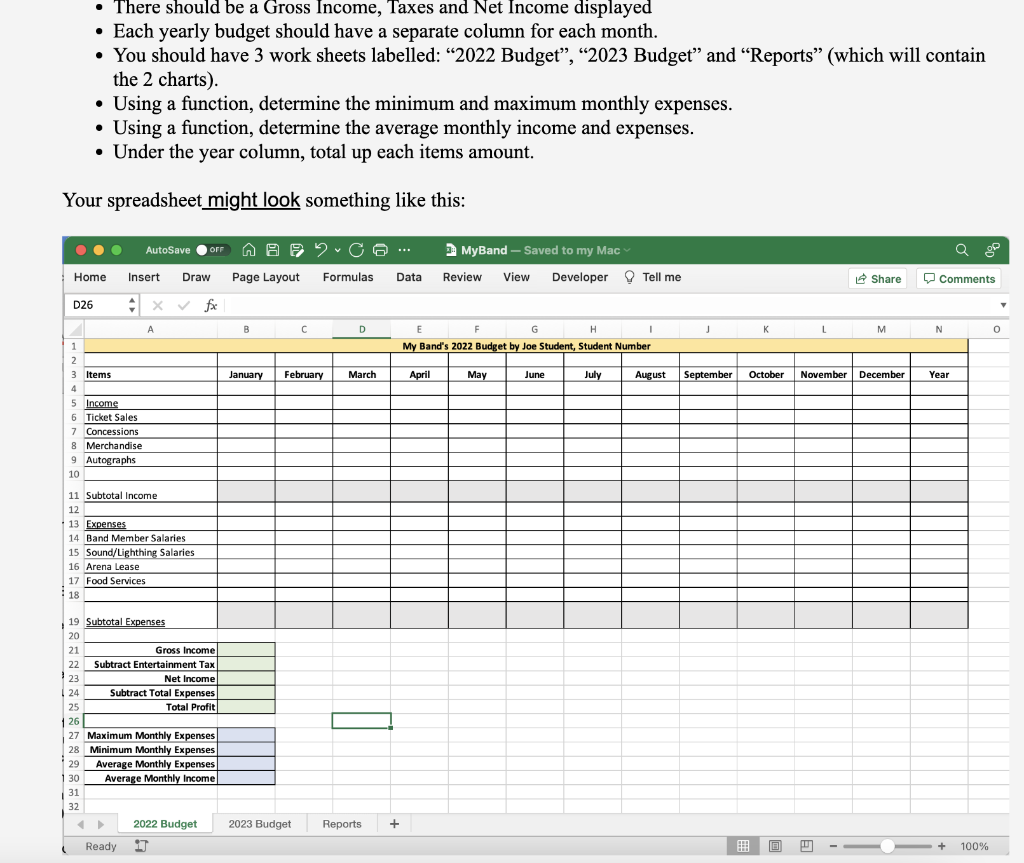Click the Total Profit label cell
1024x863 pixels.
151,707
